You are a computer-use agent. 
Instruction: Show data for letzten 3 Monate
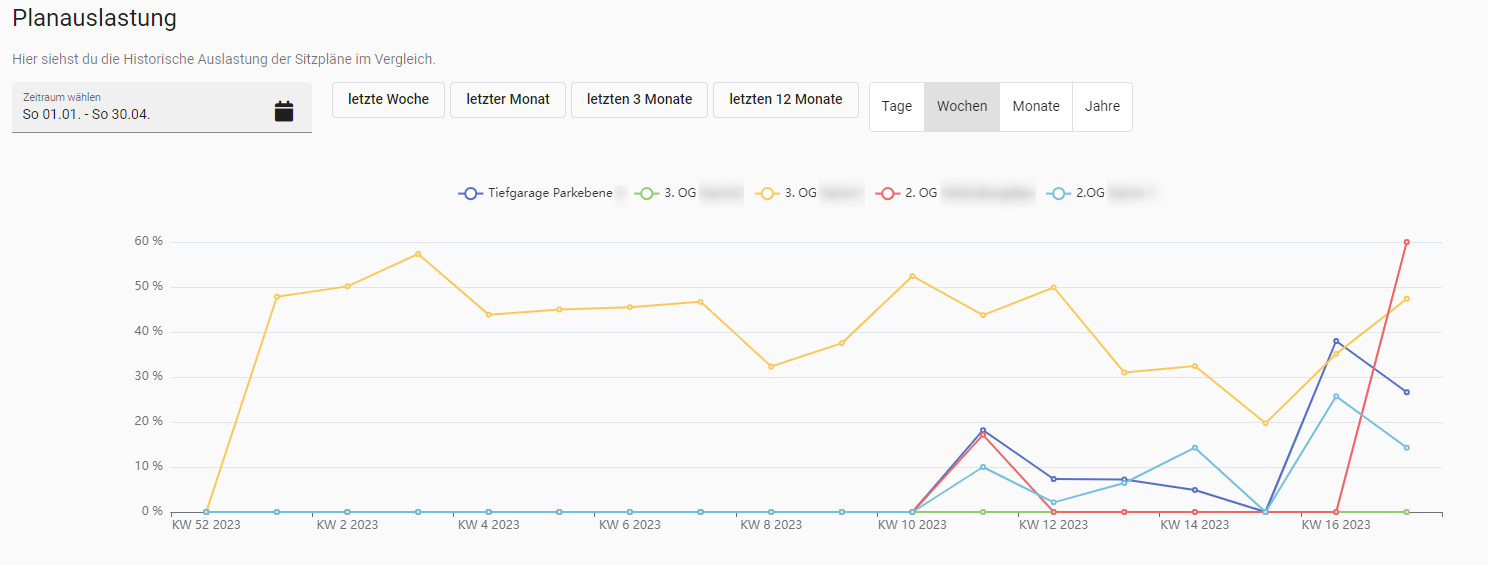coord(639,100)
